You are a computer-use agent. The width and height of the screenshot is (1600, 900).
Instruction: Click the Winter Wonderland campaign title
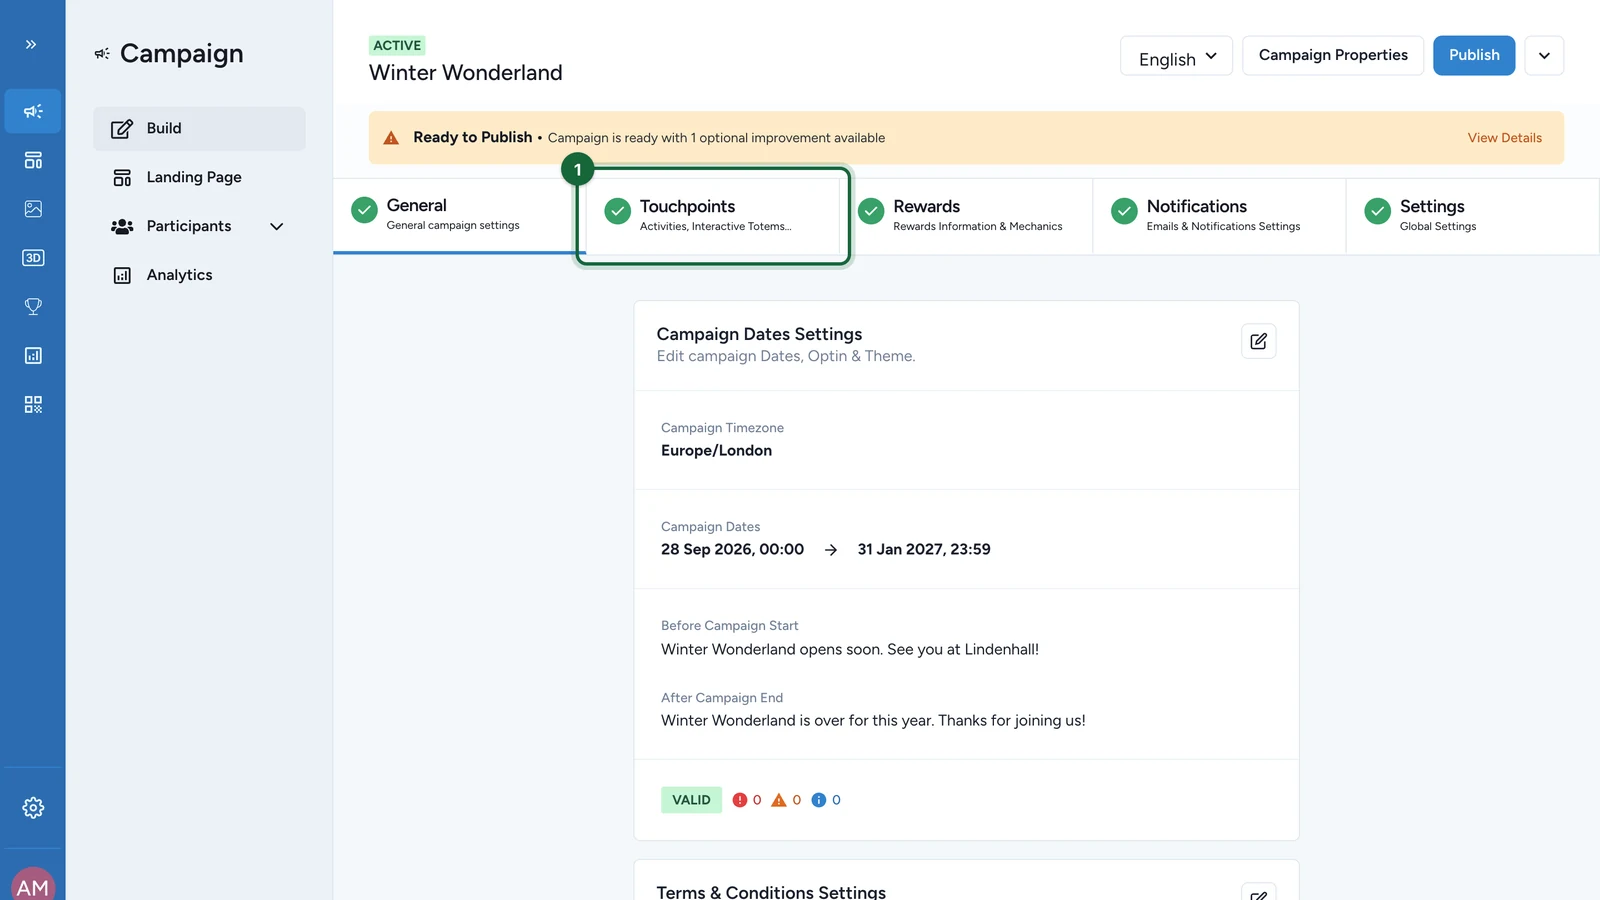click(465, 73)
